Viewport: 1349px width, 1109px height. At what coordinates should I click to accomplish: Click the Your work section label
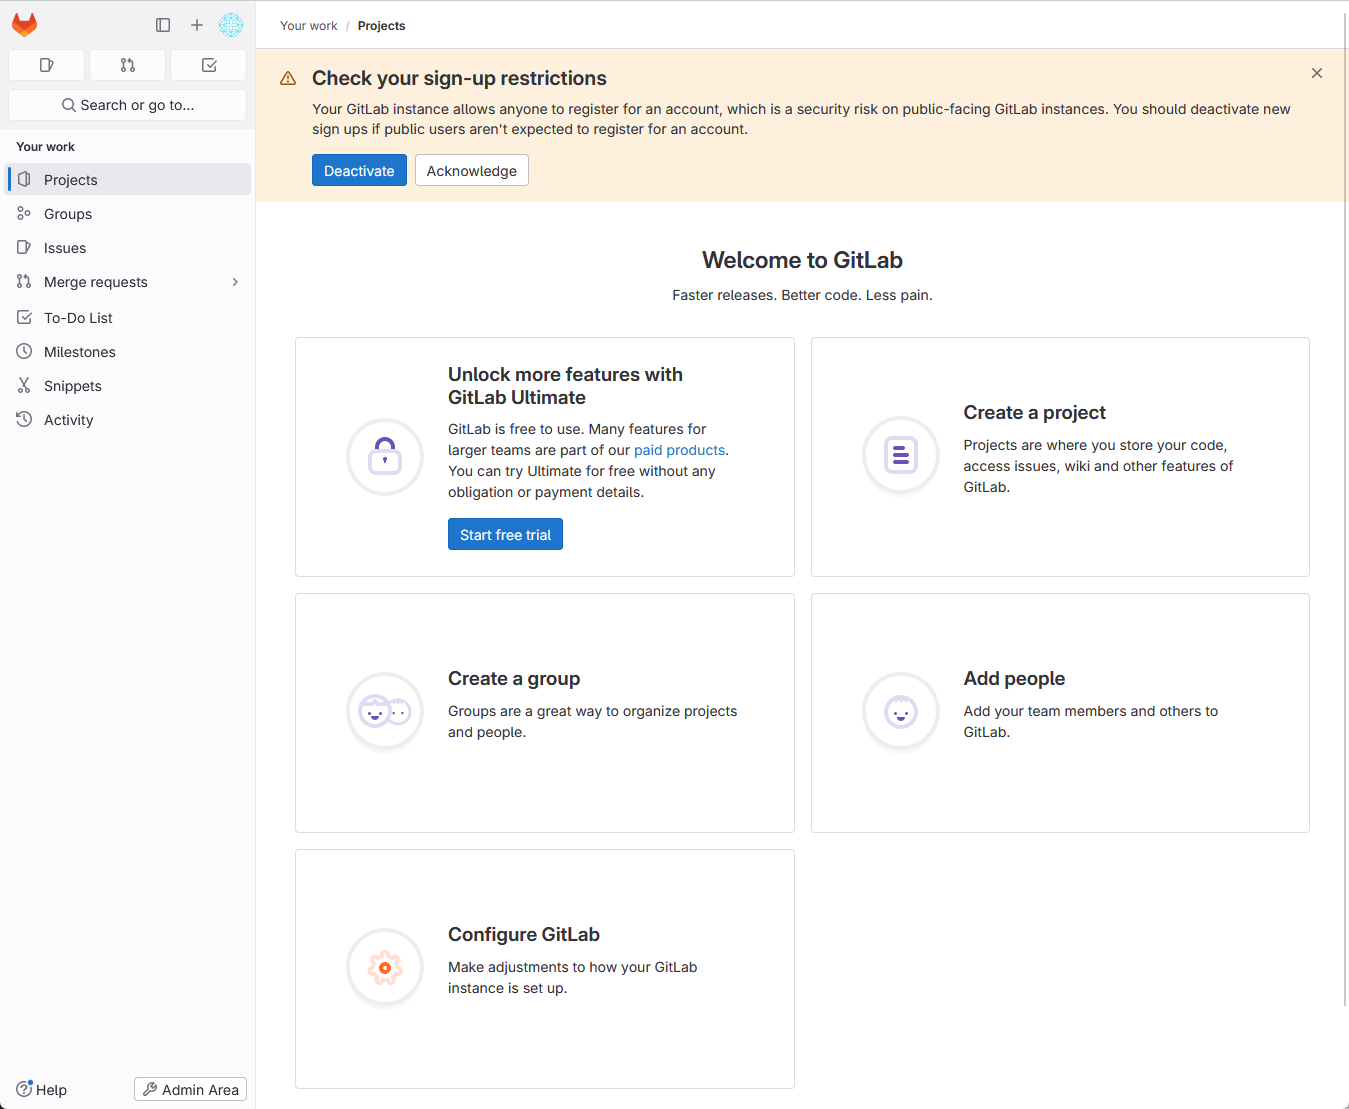[x=45, y=147]
